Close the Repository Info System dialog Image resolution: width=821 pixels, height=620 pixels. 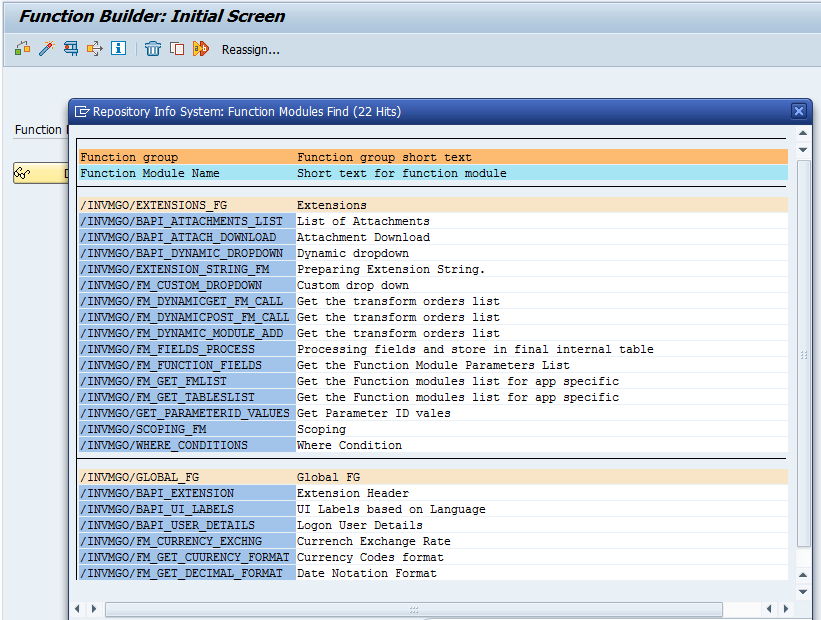click(x=798, y=111)
